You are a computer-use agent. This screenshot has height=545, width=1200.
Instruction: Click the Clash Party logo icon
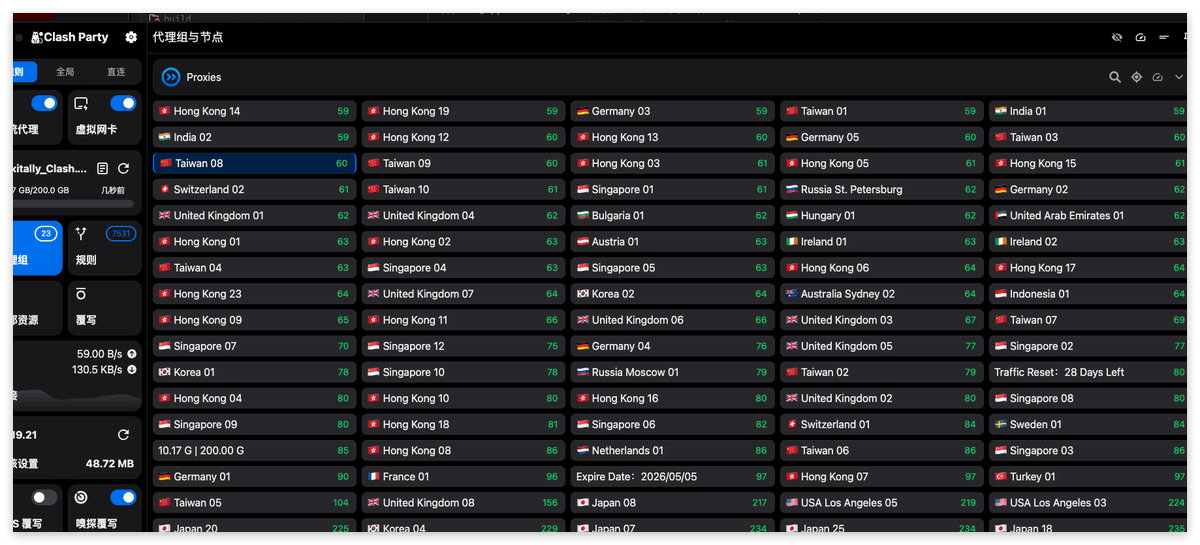tap(37, 37)
